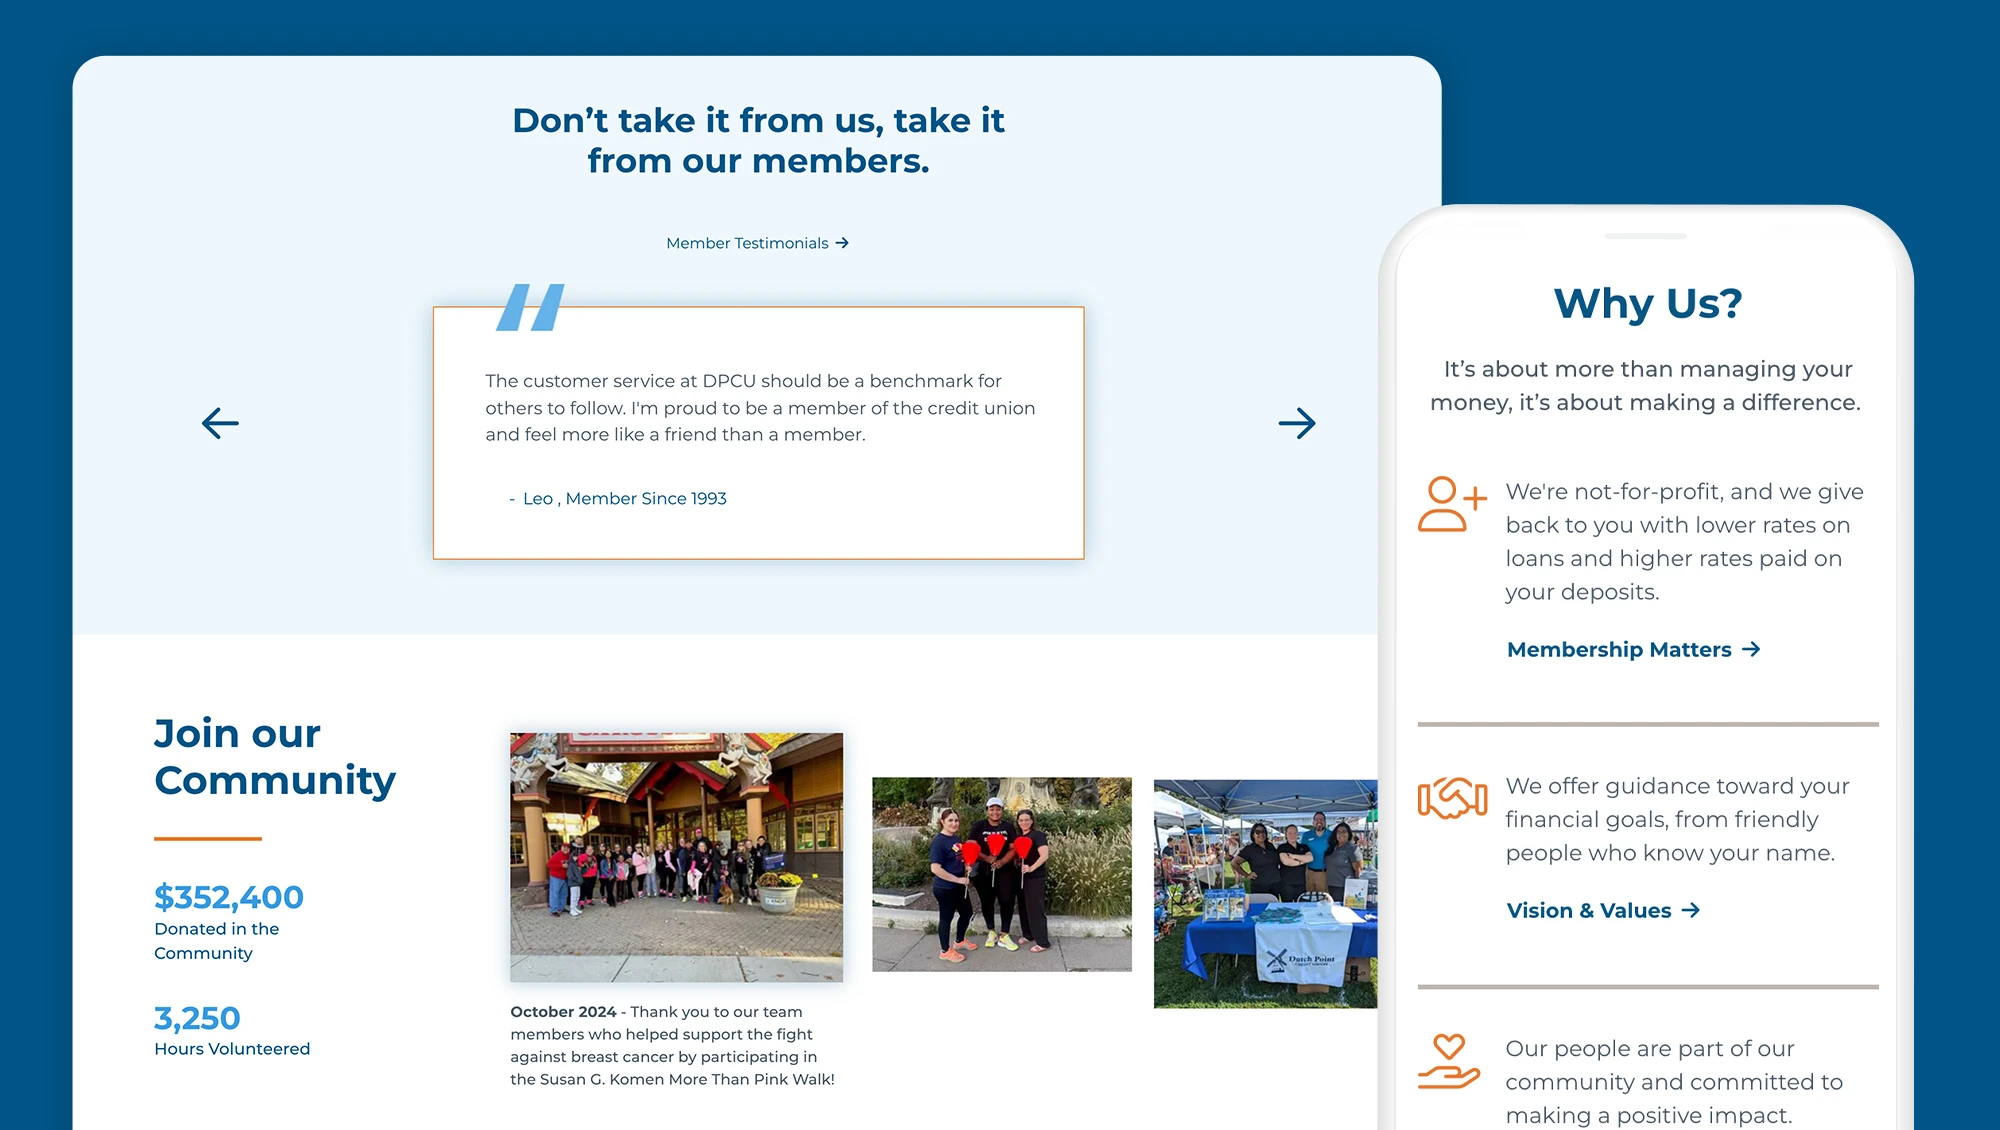Open the Member Testimonials link
The image size is (2000, 1130).
(x=757, y=243)
